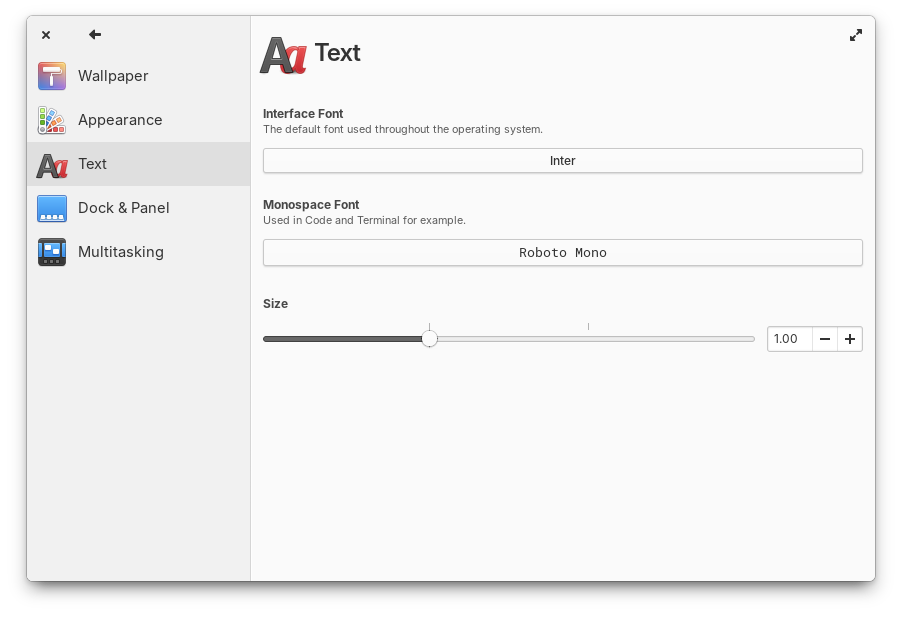The width and height of the screenshot is (902, 621).
Task: Open the Multitasking settings entry
Action: (121, 252)
